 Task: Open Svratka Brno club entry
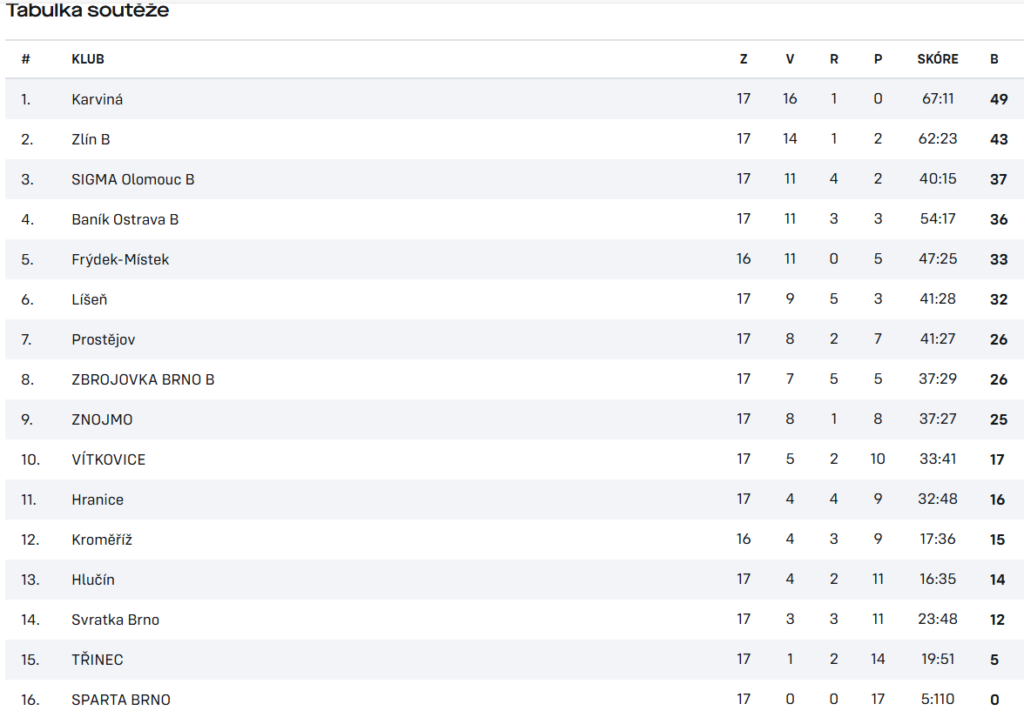(x=116, y=620)
